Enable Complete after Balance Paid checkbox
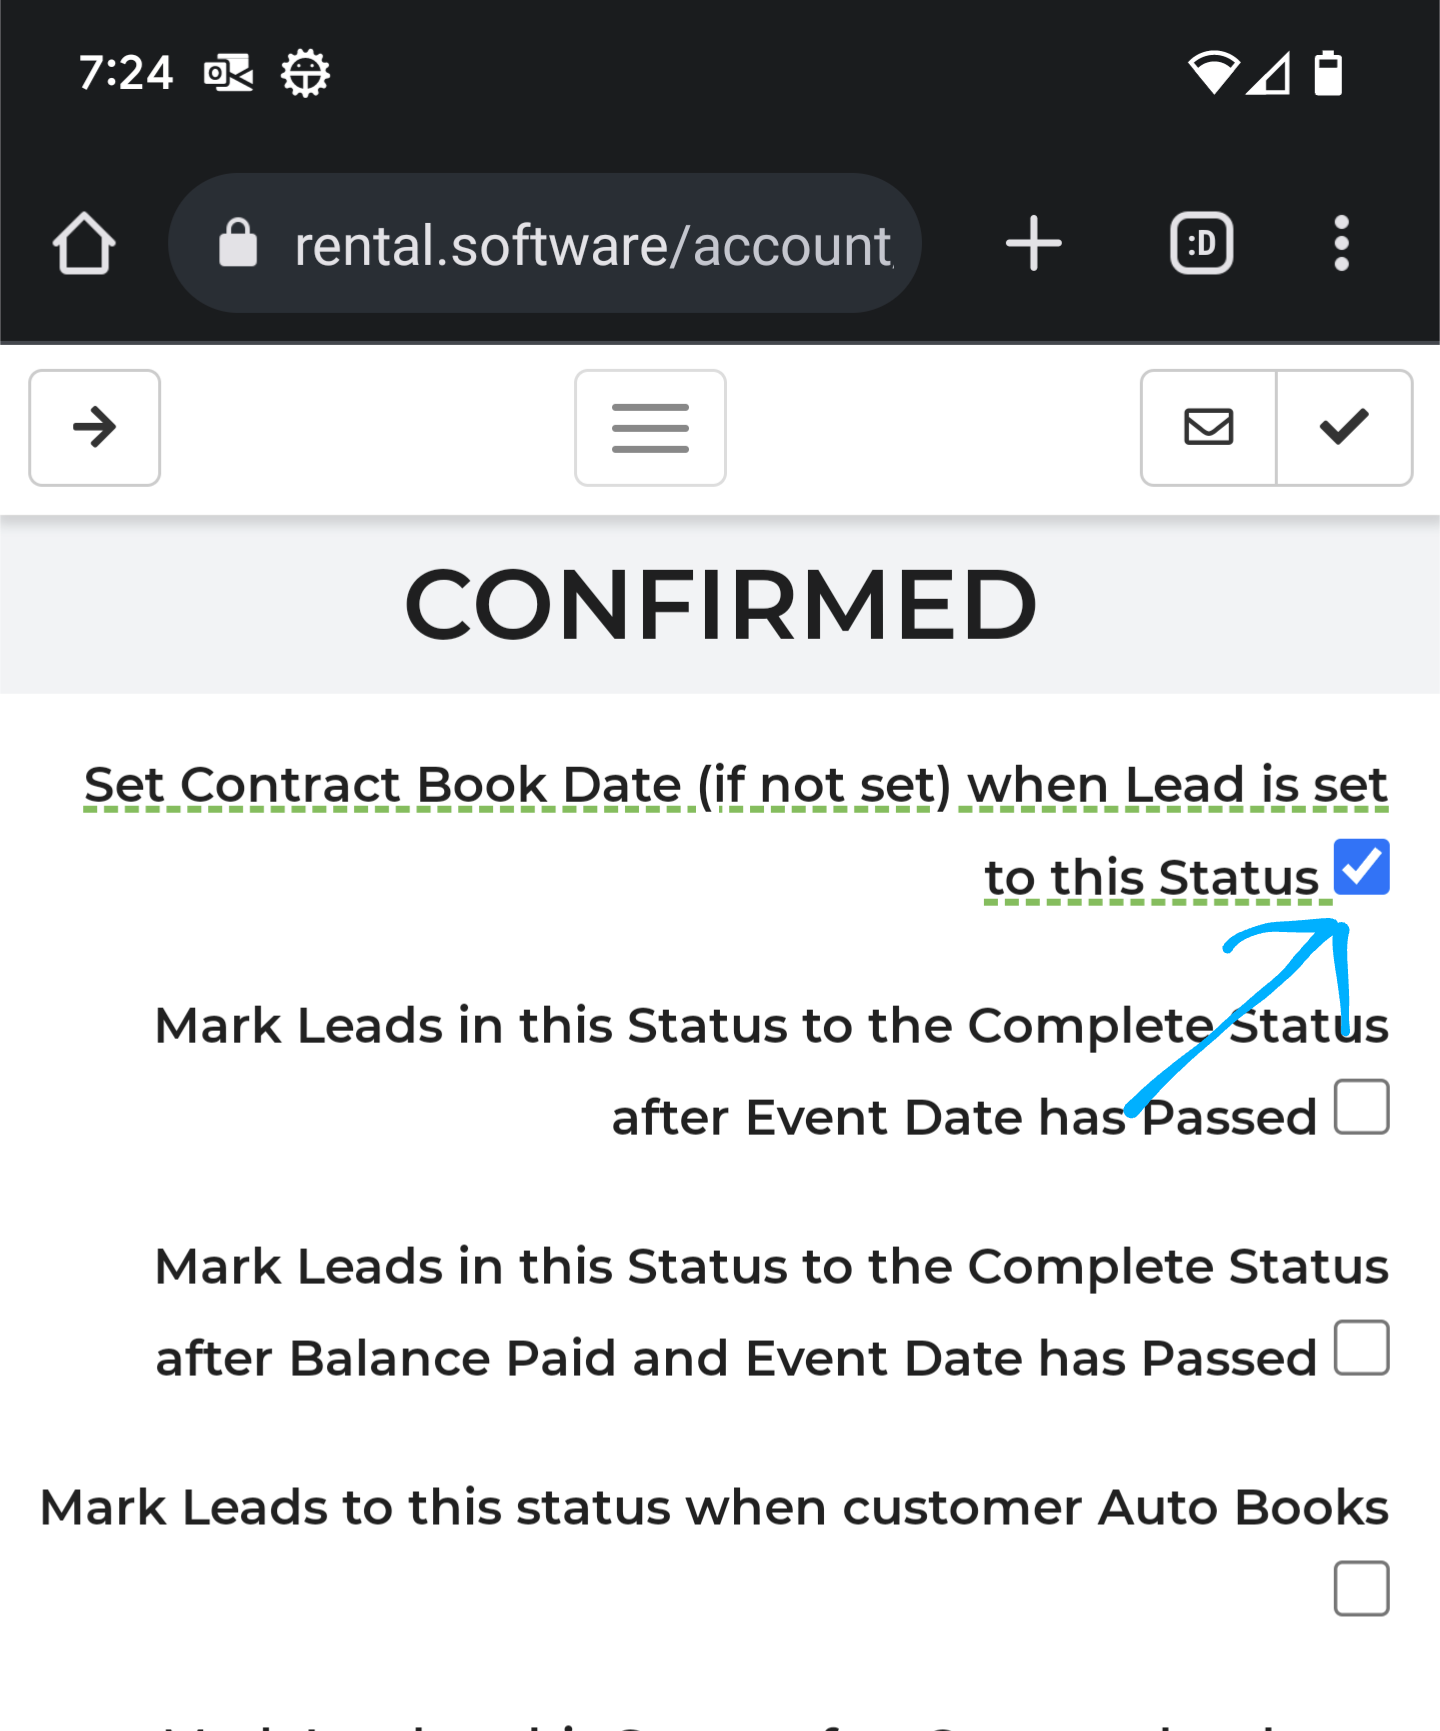 click(1361, 1348)
